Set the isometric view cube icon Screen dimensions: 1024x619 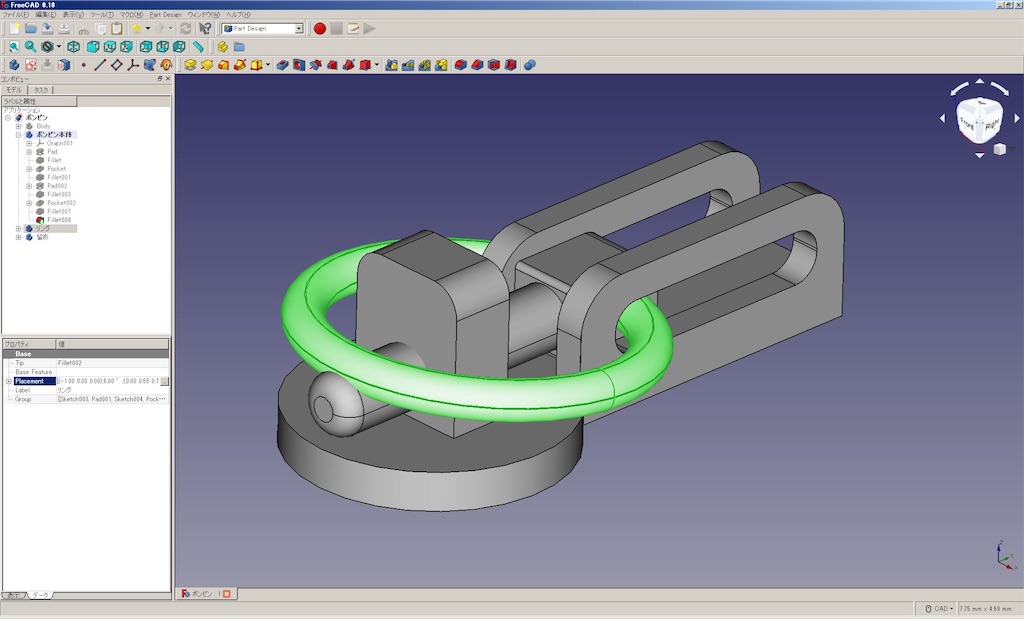(74, 47)
